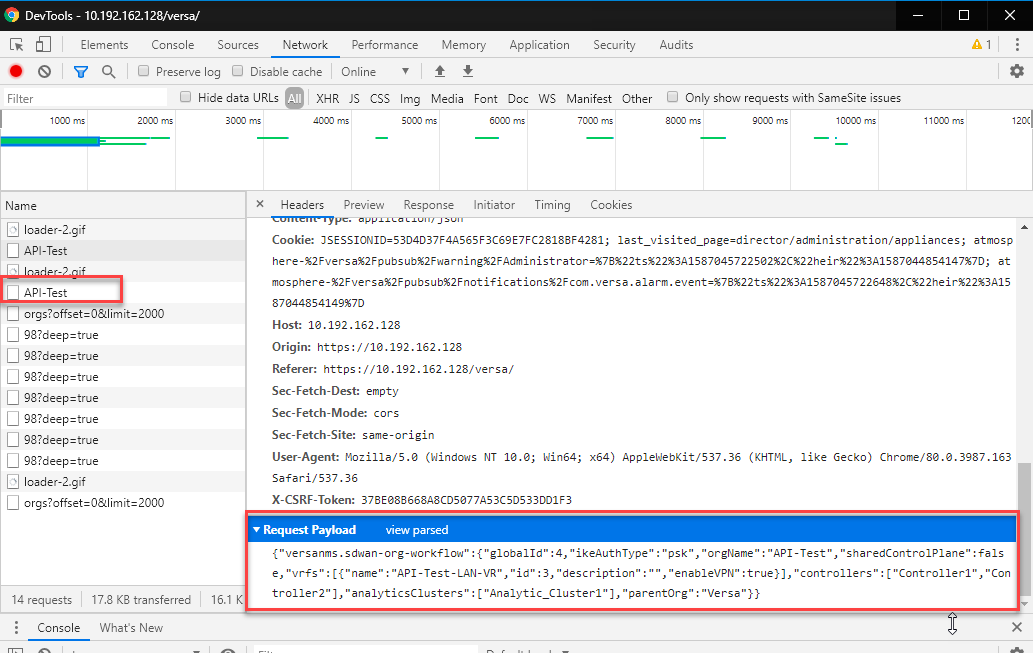
Task: Activate the inspect element picker icon
Action: [x=16, y=45]
